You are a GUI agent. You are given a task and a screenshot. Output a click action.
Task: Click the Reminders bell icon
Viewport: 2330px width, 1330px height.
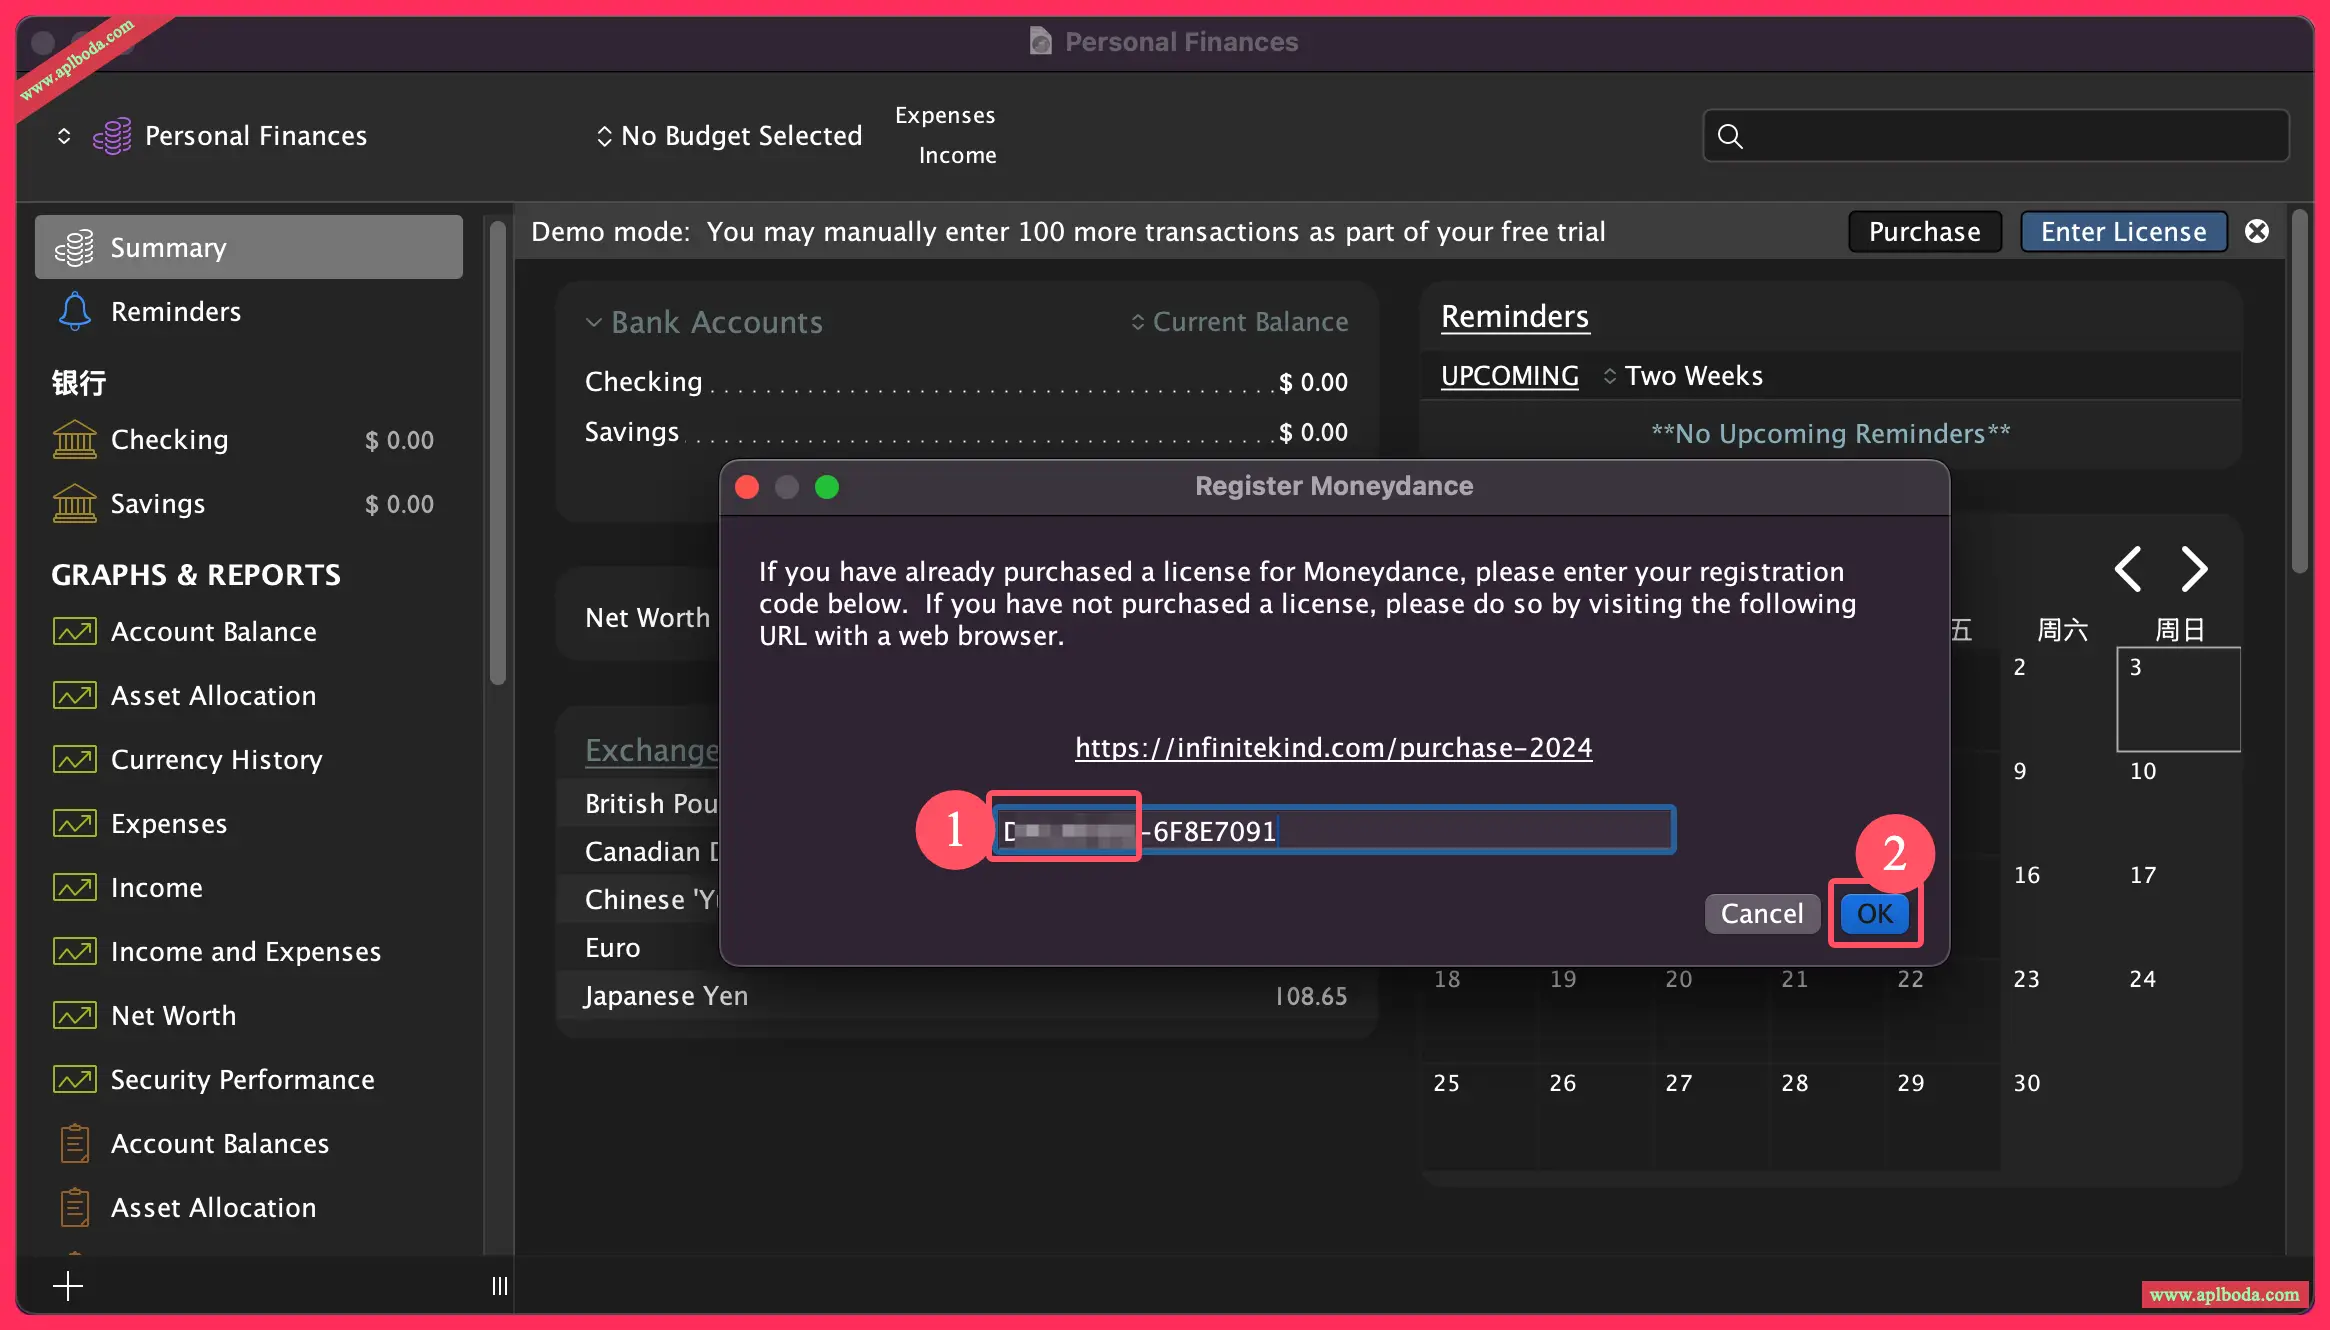point(74,312)
